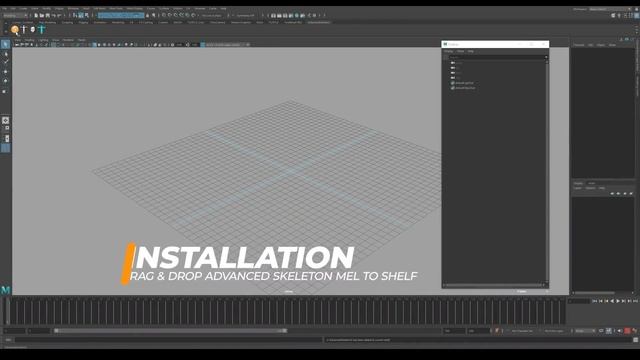Image resolution: width=640 pixels, height=360 pixels.
Task: Toggle Snap to Points
Action: click(176, 16)
